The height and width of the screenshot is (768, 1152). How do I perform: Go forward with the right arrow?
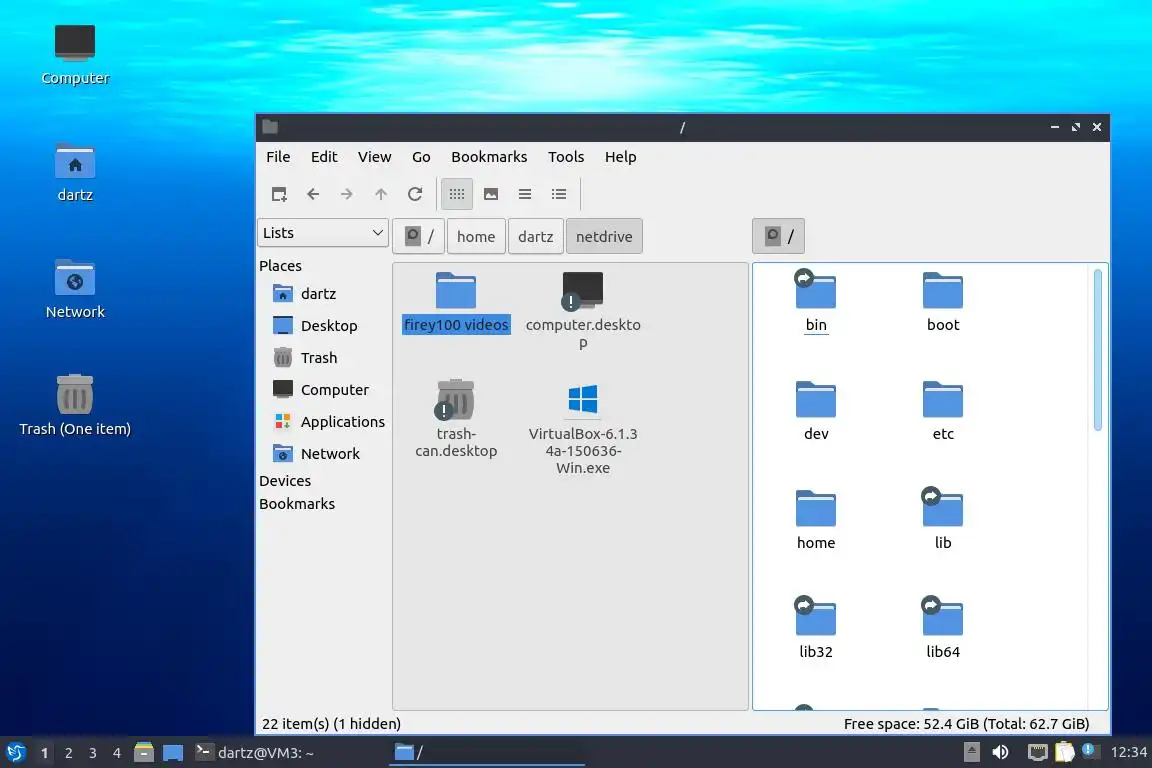click(x=347, y=194)
